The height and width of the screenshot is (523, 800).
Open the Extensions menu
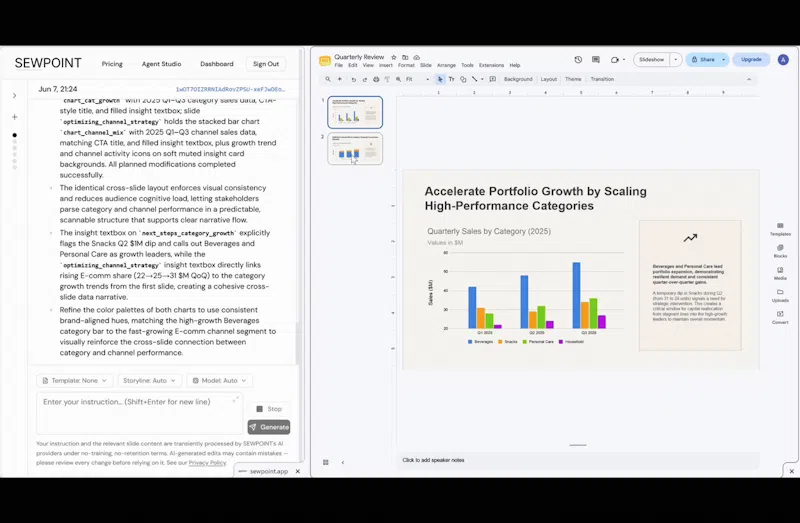point(491,65)
